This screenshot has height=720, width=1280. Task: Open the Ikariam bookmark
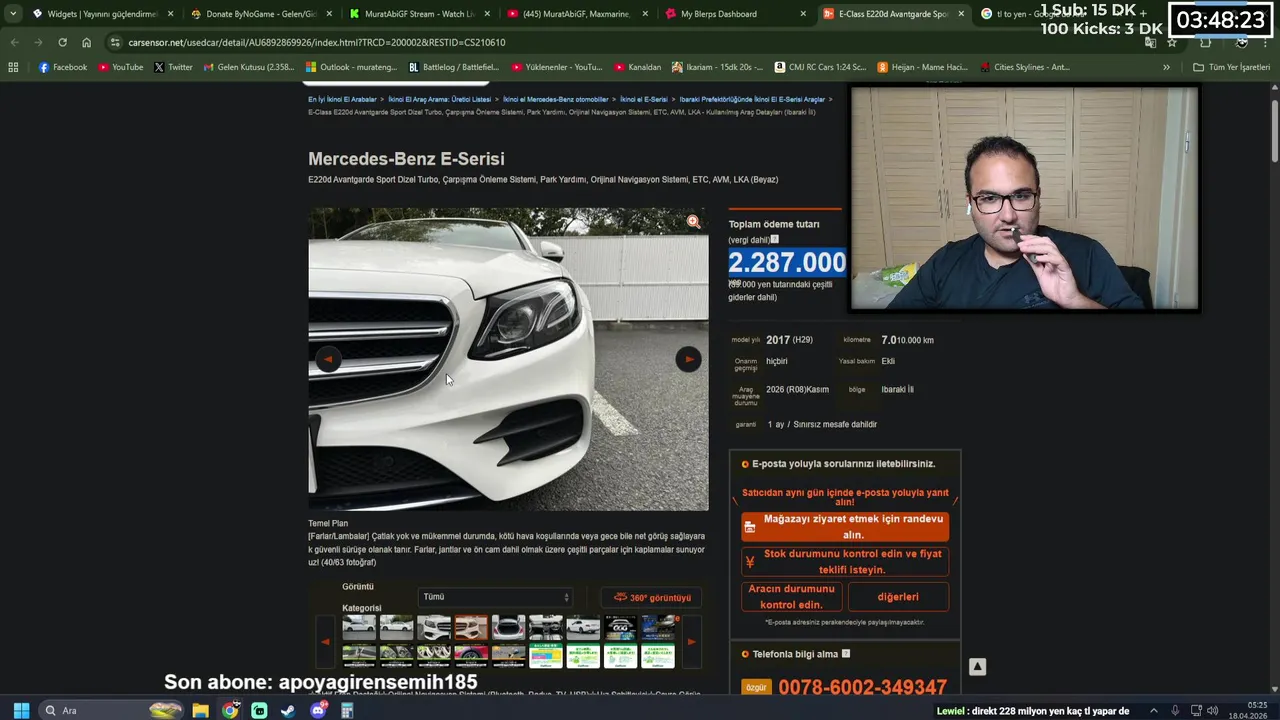click(x=717, y=67)
